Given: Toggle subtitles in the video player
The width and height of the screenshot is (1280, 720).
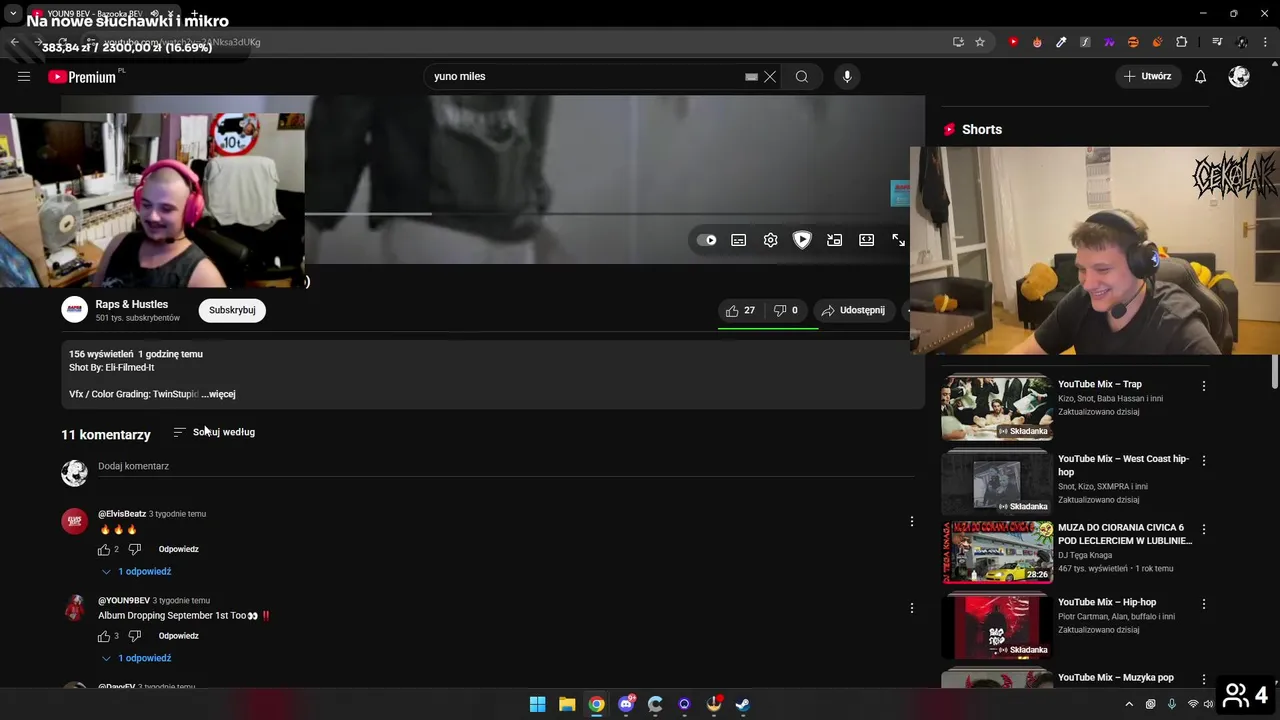Looking at the screenshot, I should coord(738,240).
